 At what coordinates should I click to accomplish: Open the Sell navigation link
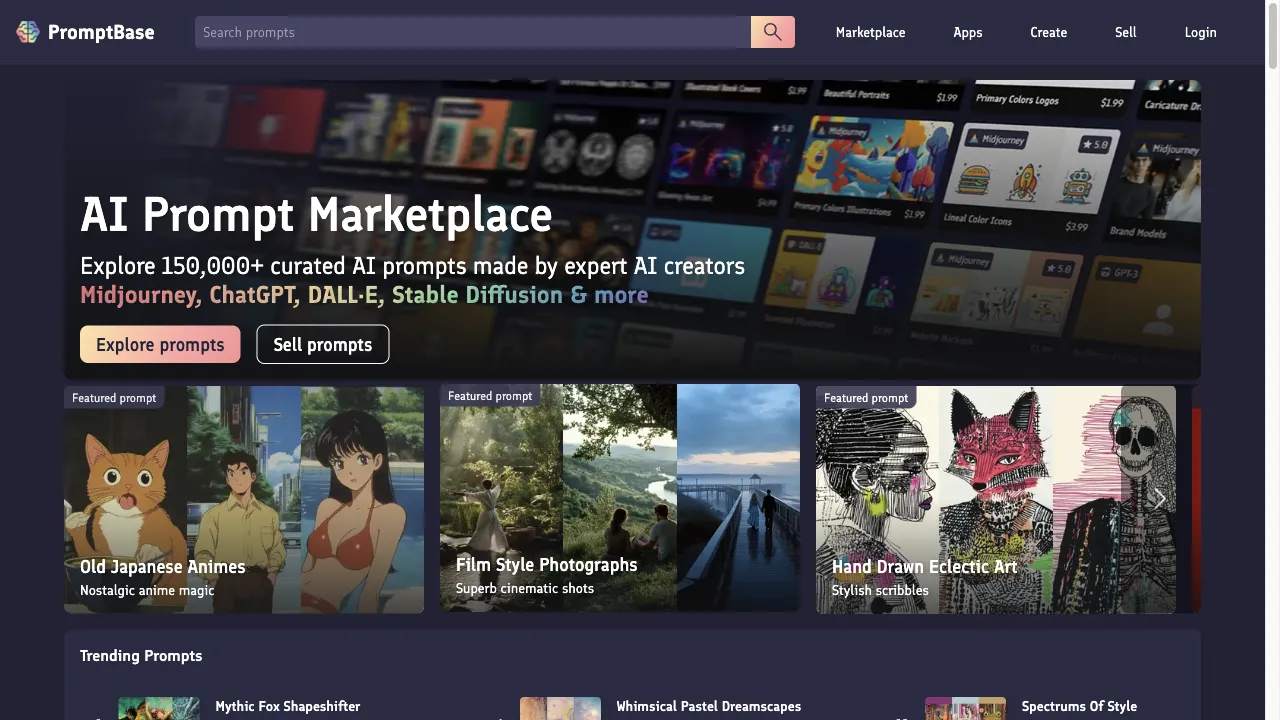click(1126, 32)
